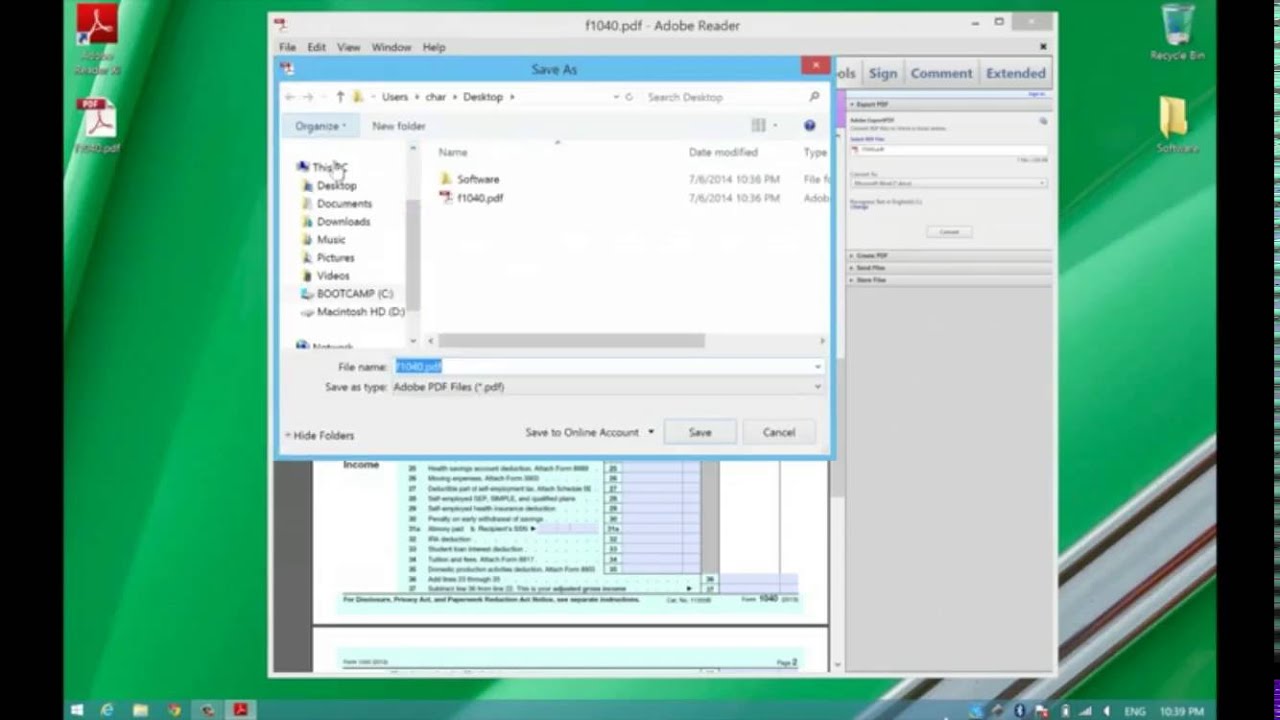Click the Cancel button
Image resolution: width=1280 pixels, height=720 pixels.
[779, 432]
